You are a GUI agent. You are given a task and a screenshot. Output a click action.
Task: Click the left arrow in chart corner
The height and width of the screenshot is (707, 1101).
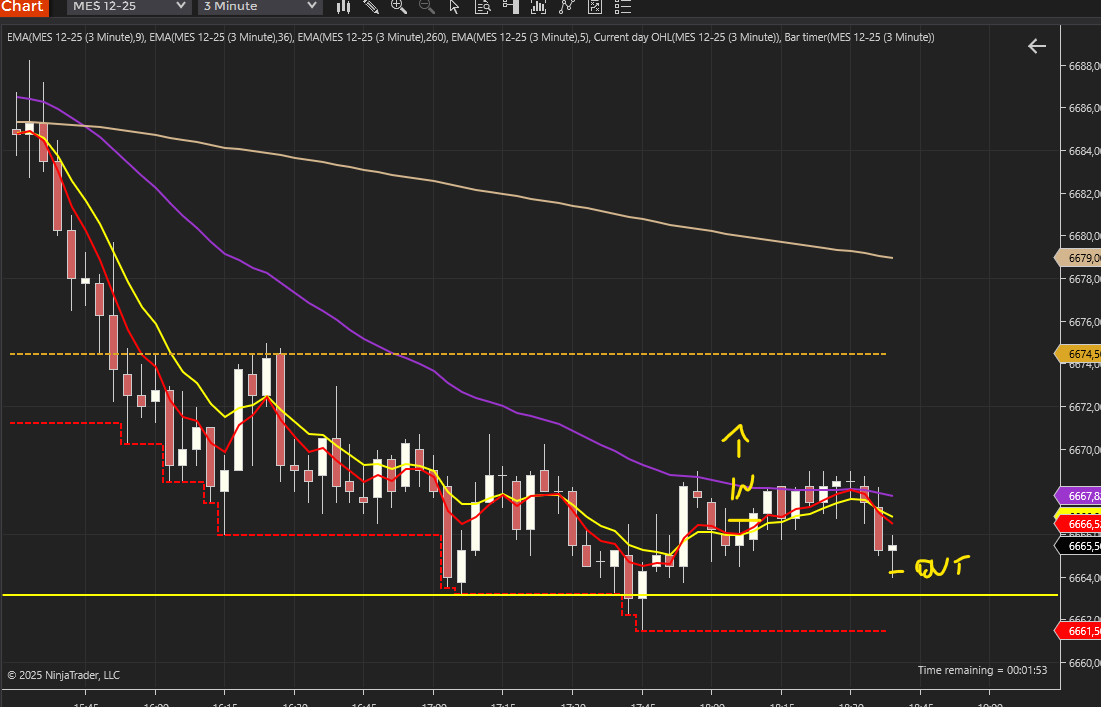[1036, 46]
